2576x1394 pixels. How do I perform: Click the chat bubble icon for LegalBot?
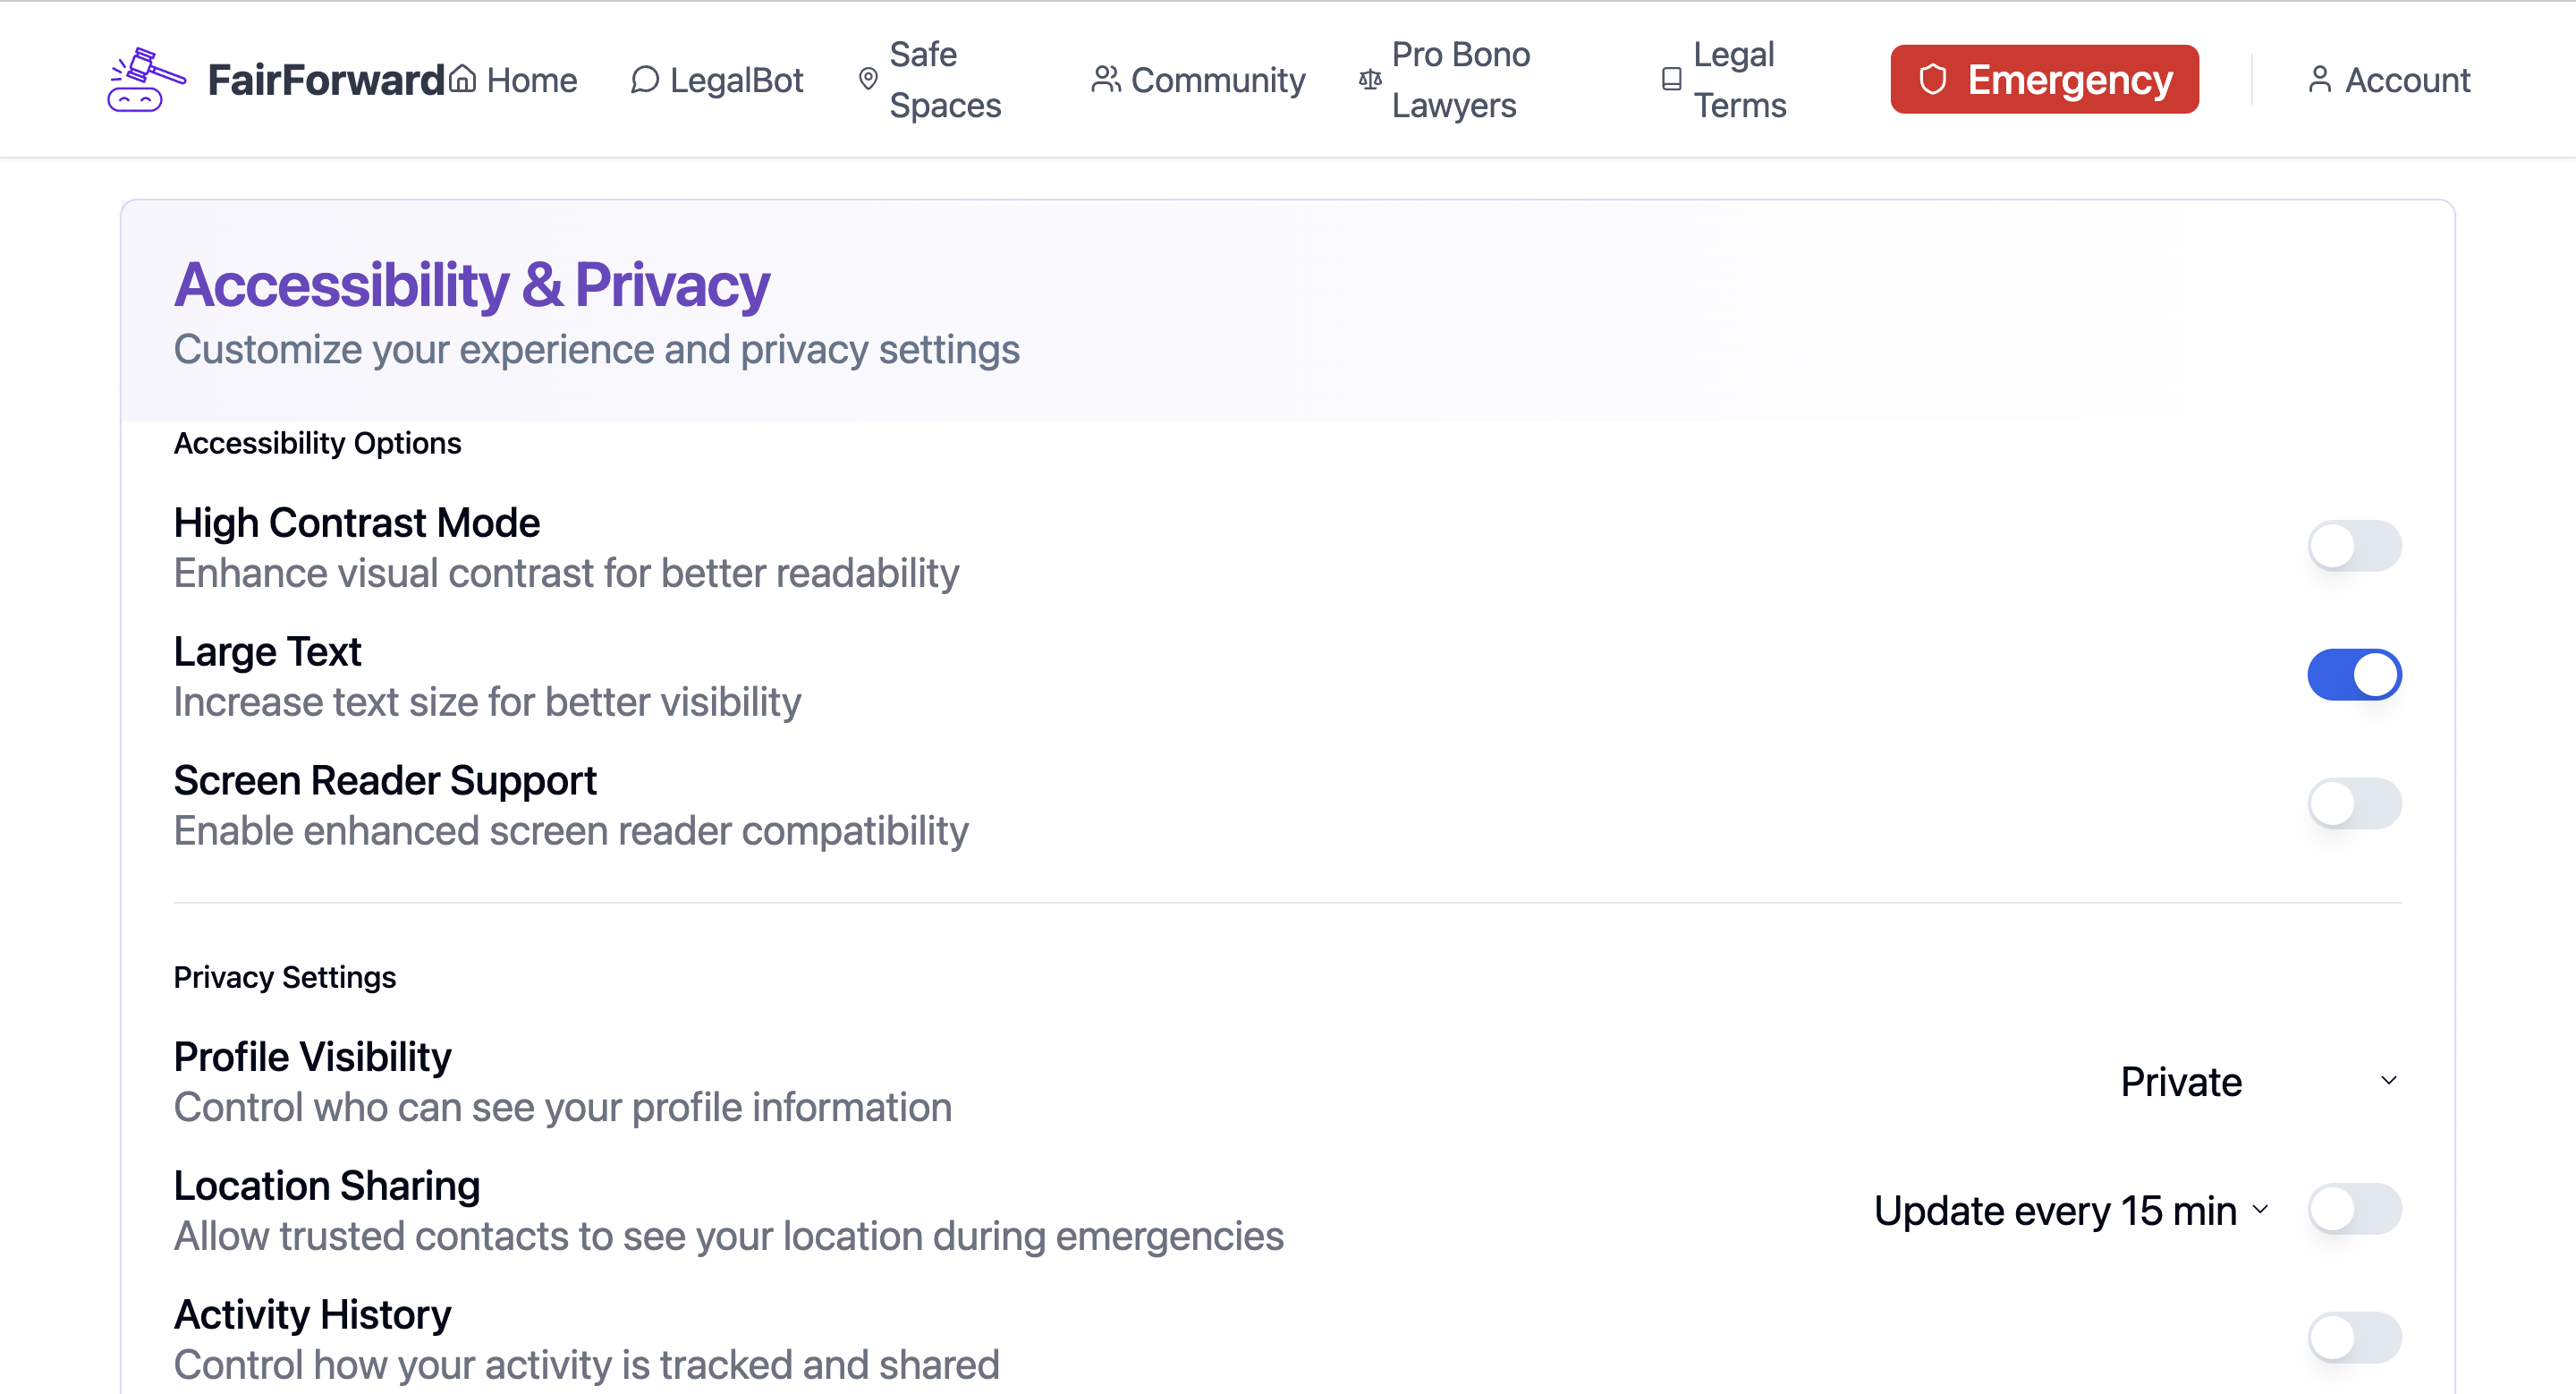(645, 79)
